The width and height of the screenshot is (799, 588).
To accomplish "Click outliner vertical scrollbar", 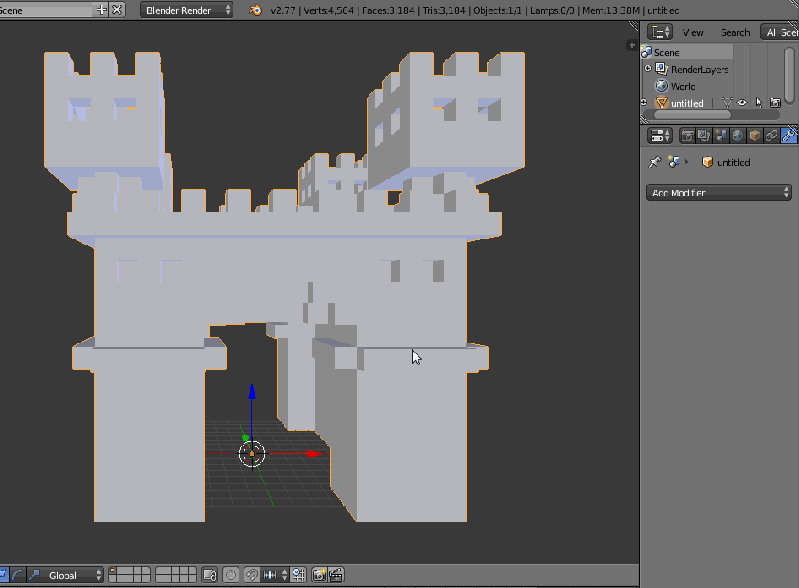I will click(x=789, y=75).
